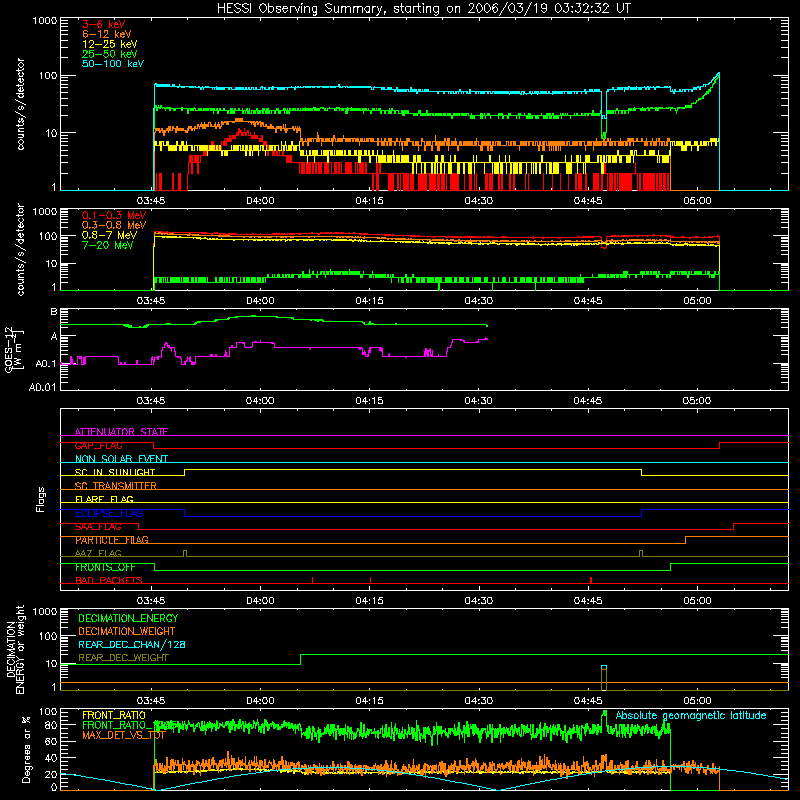Select the AAZ_FLAG label
This screenshot has height=800, width=800.
coord(98,554)
